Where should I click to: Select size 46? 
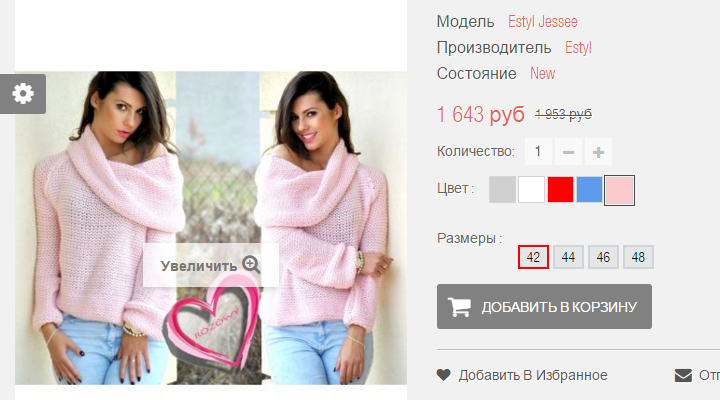[x=603, y=257]
